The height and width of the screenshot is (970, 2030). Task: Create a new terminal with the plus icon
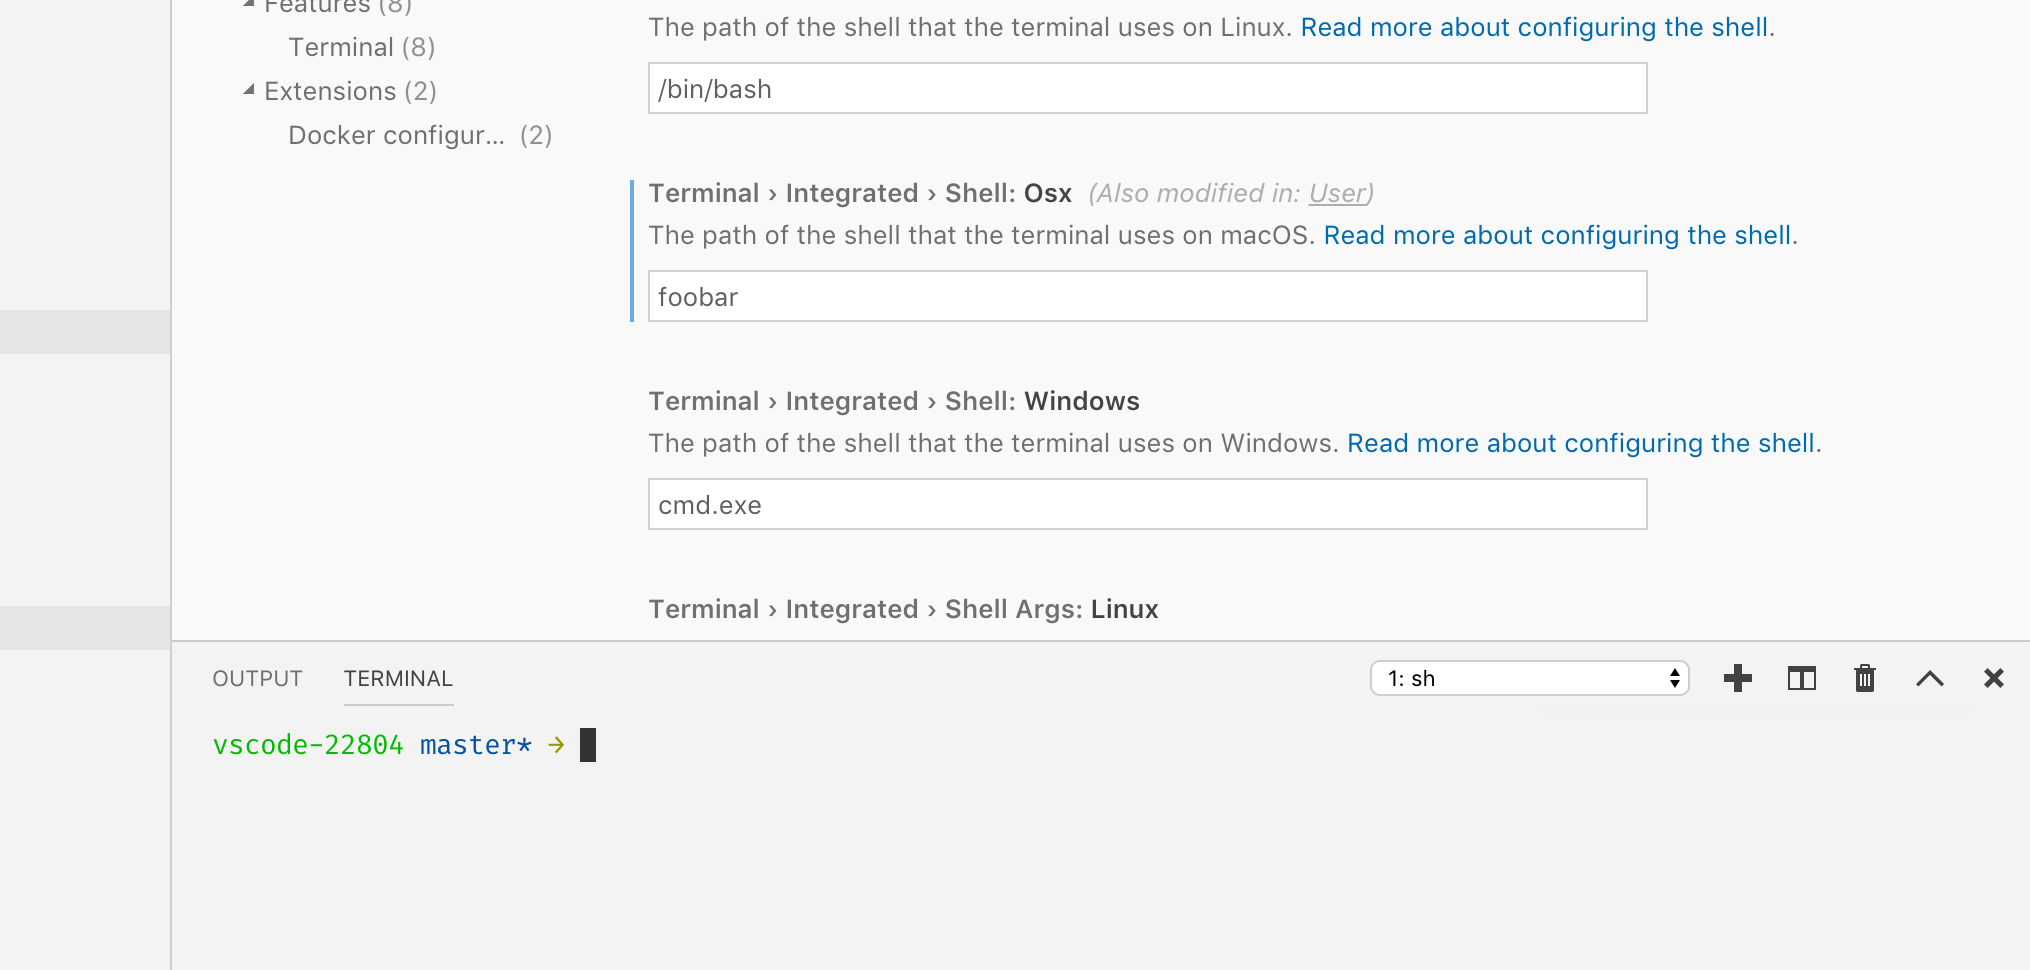(1738, 678)
